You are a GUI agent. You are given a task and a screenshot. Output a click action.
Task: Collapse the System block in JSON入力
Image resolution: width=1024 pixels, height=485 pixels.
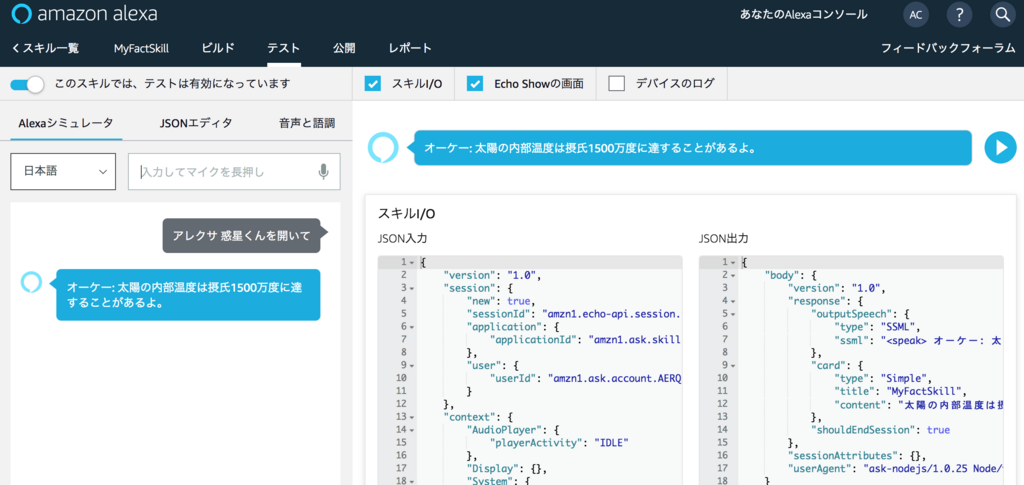pyautogui.click(x=411, y=480)
